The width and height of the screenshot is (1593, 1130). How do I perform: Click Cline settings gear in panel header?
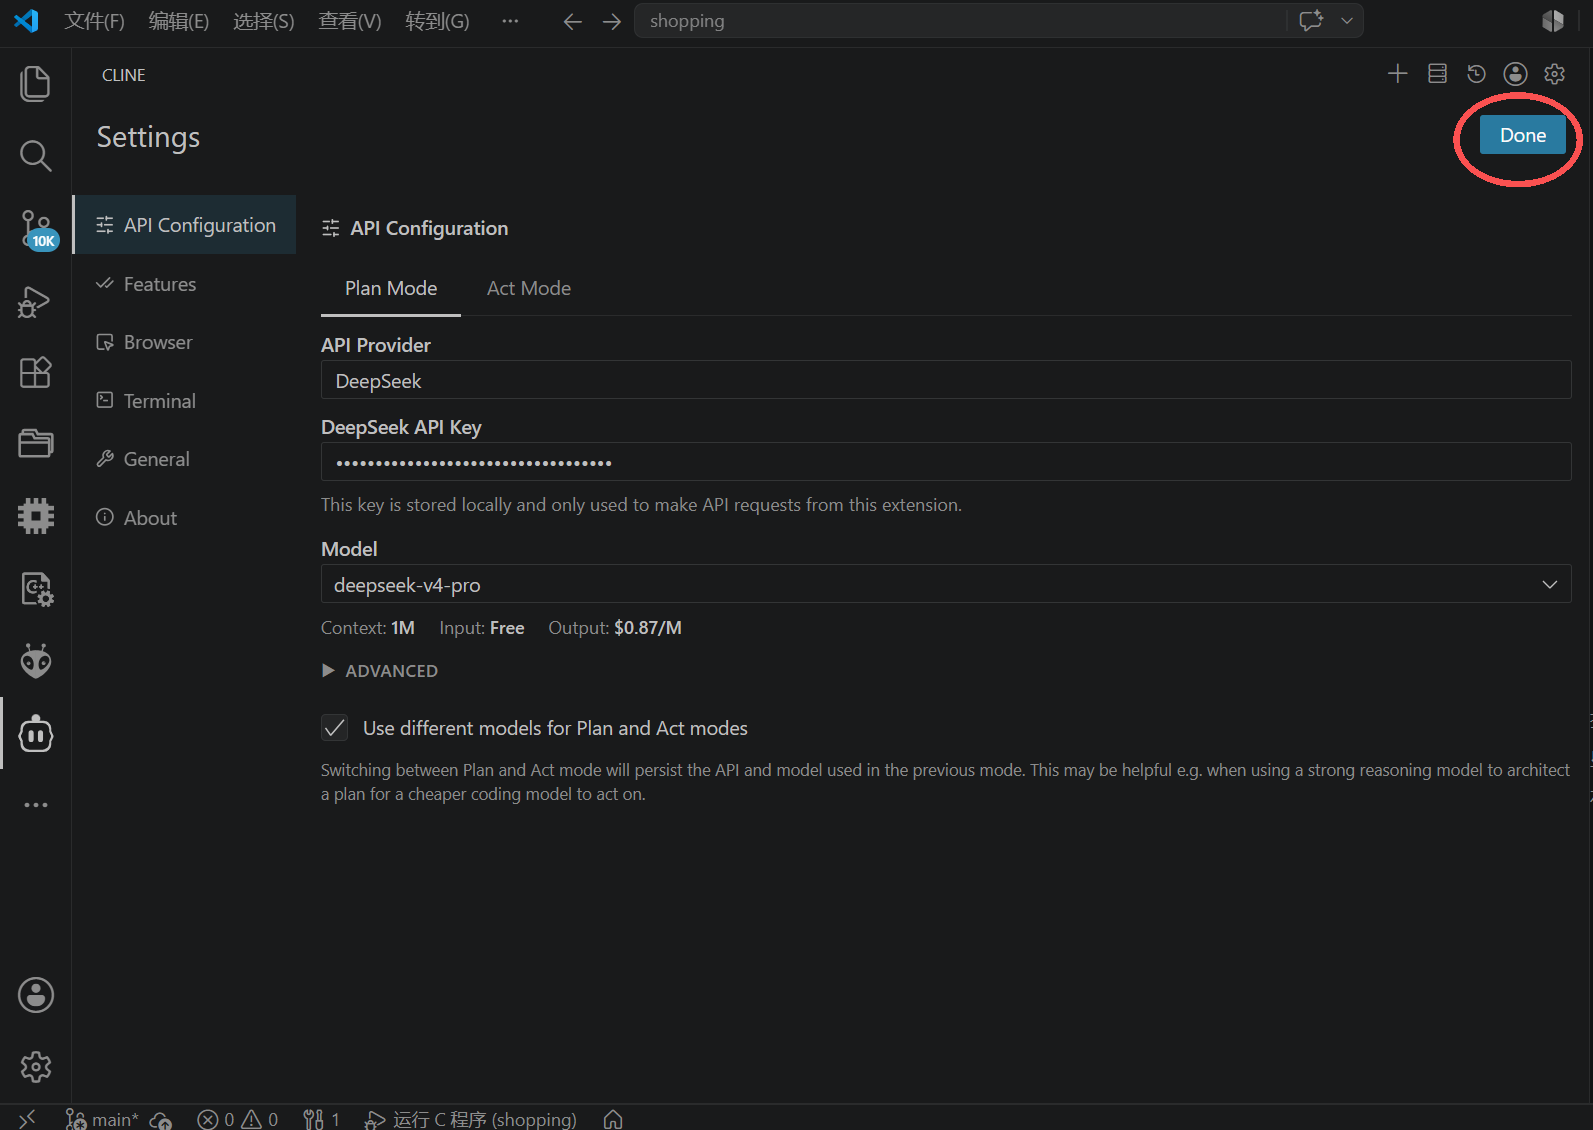click(1555, 74)
